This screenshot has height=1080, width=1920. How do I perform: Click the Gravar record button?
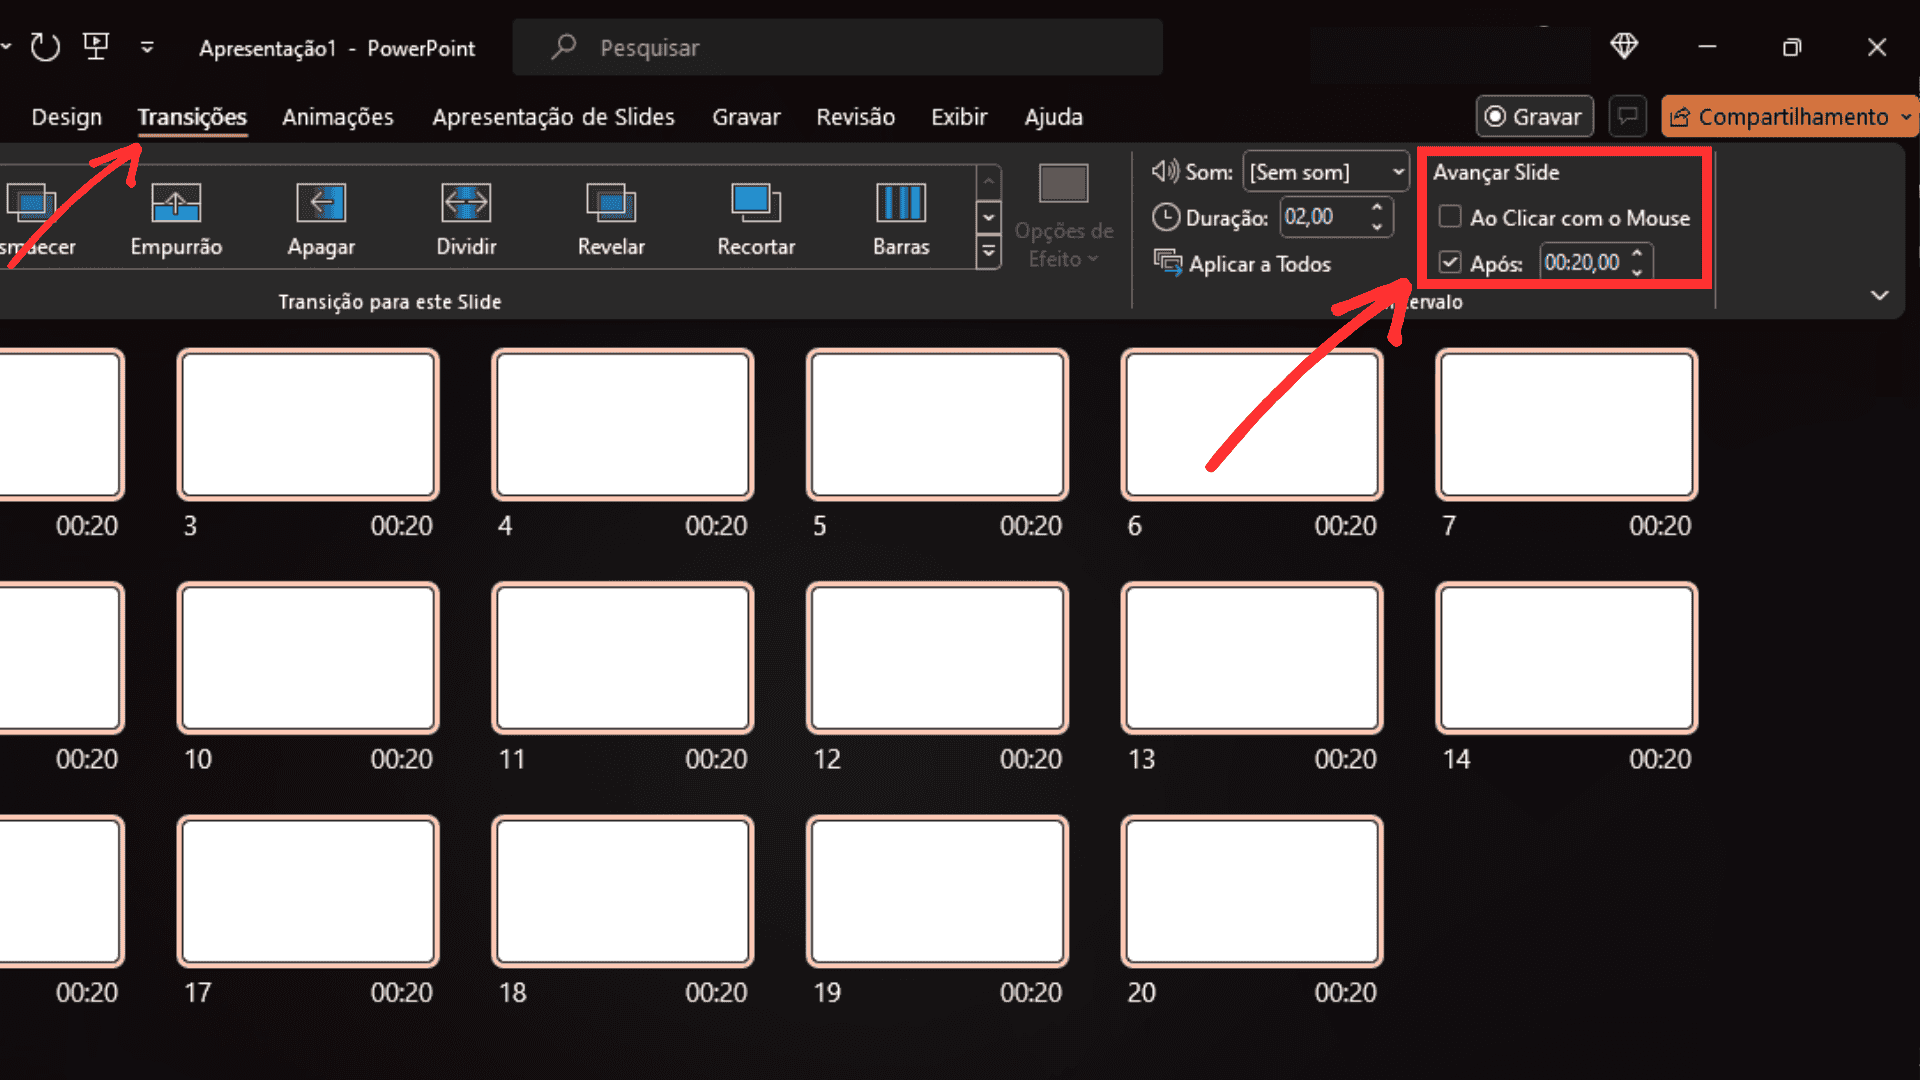(x=1534, y=116)
